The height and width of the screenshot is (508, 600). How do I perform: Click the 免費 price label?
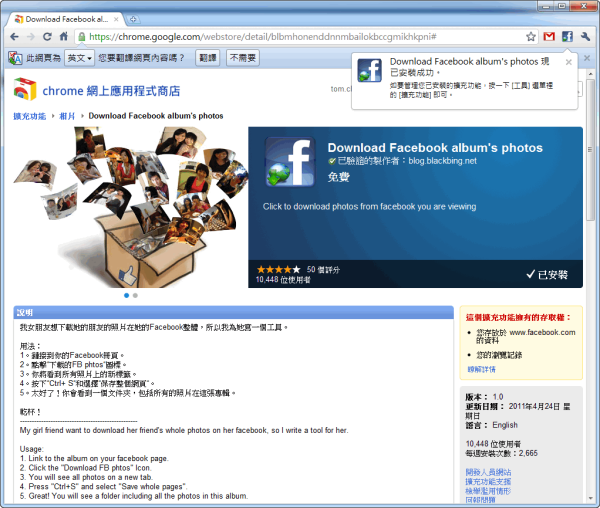pos(338,177)
